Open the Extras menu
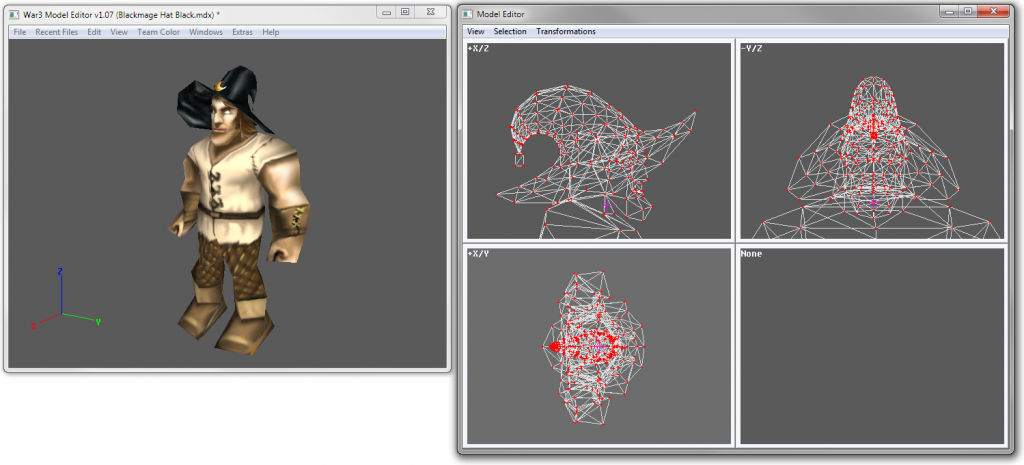The height and width of the screenshot is (465, 1024). [242, 32]
